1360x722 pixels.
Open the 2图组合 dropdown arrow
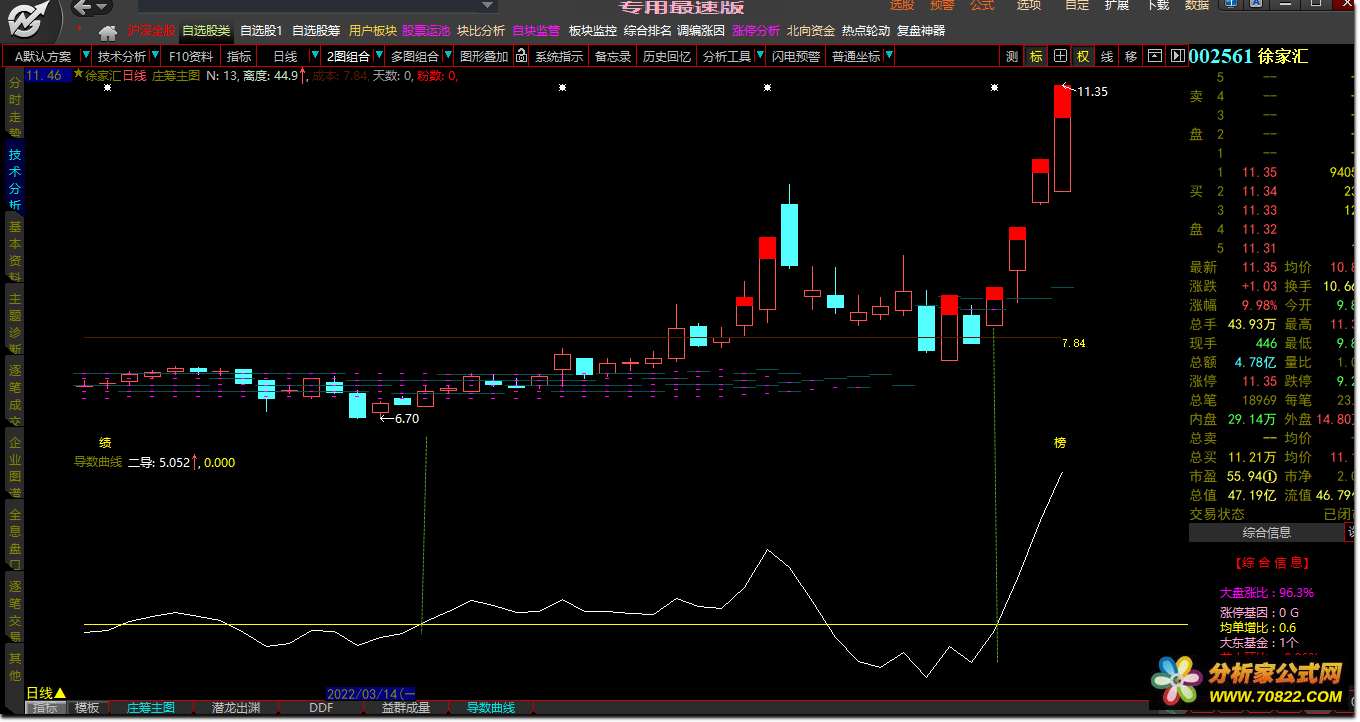tap(379, 56)
